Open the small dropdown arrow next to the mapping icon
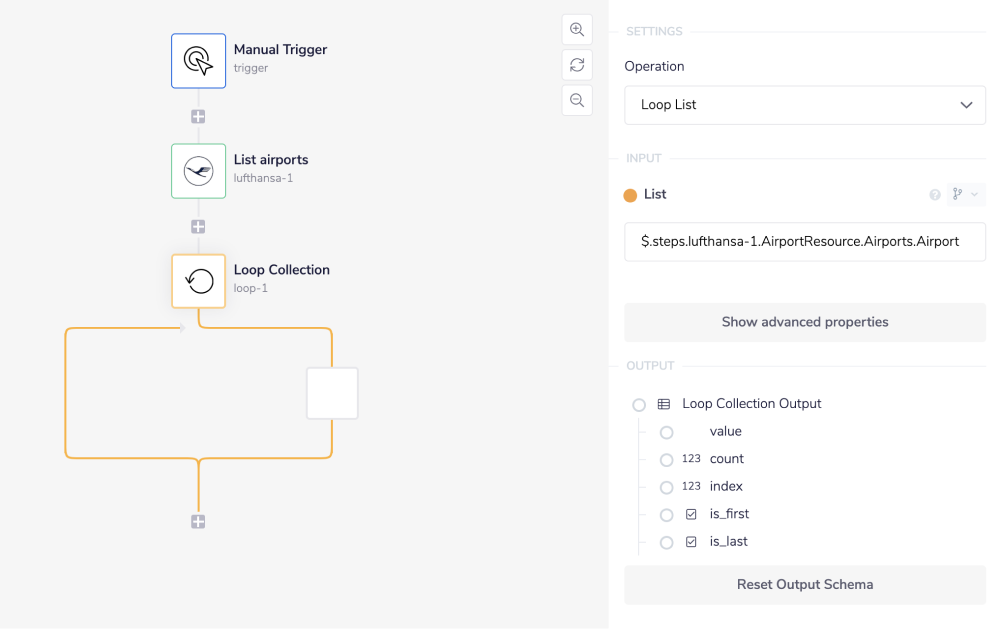 pos(973,194)
